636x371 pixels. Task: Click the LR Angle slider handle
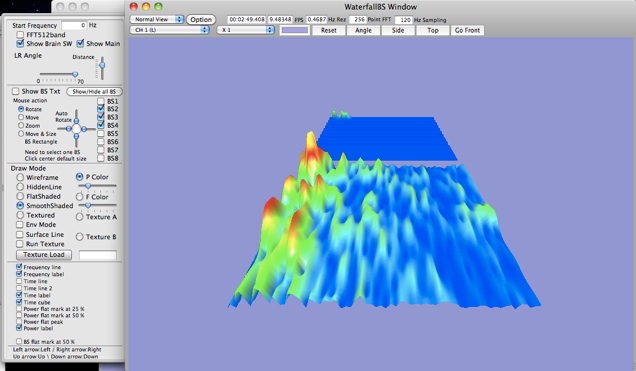(x=75, y=74)
